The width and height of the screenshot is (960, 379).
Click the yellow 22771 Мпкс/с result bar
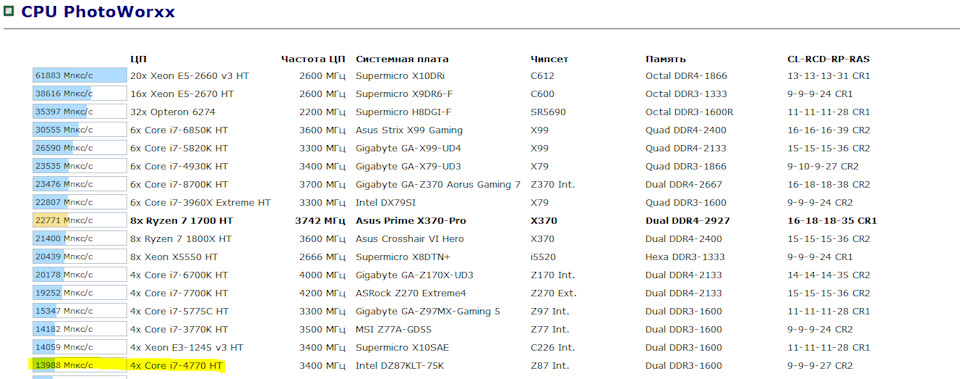(x=80, y=220)
